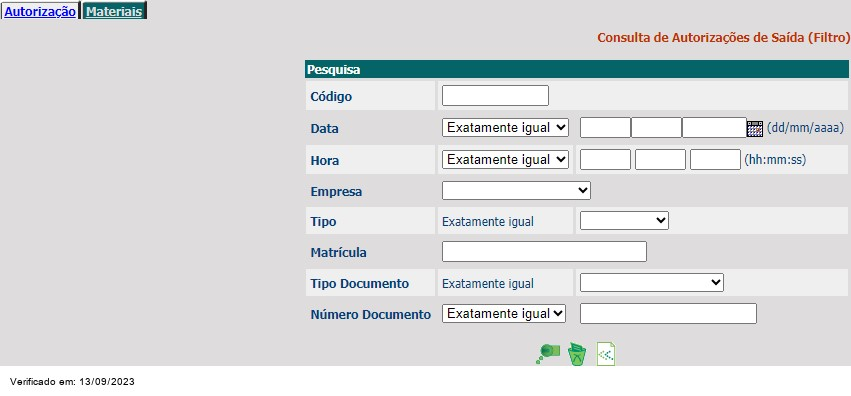
Task: Click the Número Documento value field
Action: coord(668,314)
